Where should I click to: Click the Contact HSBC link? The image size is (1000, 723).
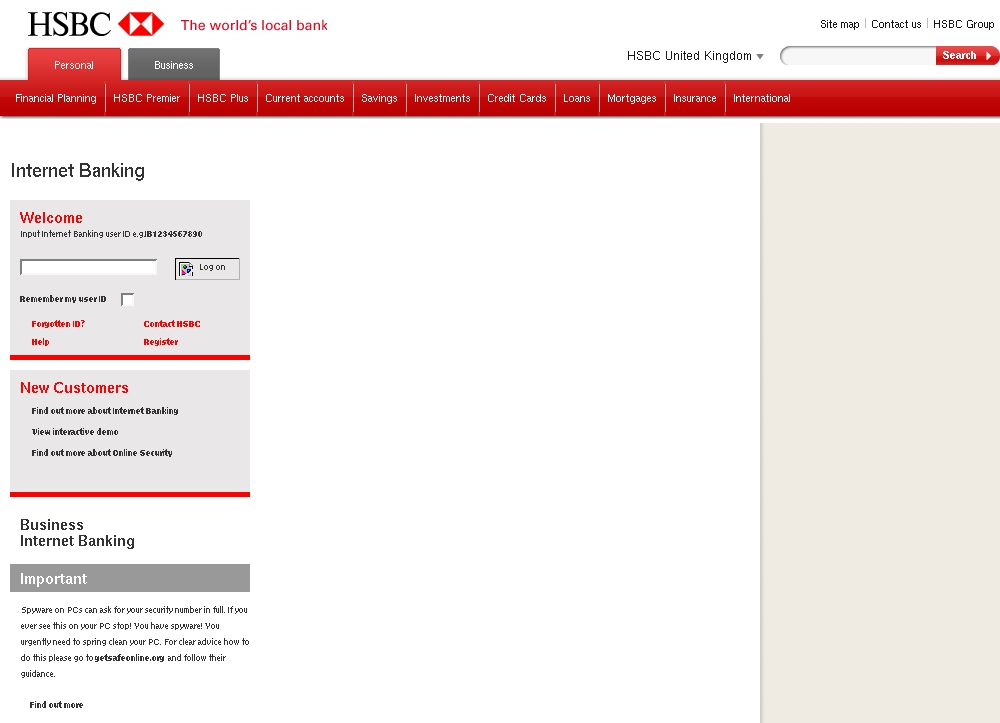click(172, 324)
